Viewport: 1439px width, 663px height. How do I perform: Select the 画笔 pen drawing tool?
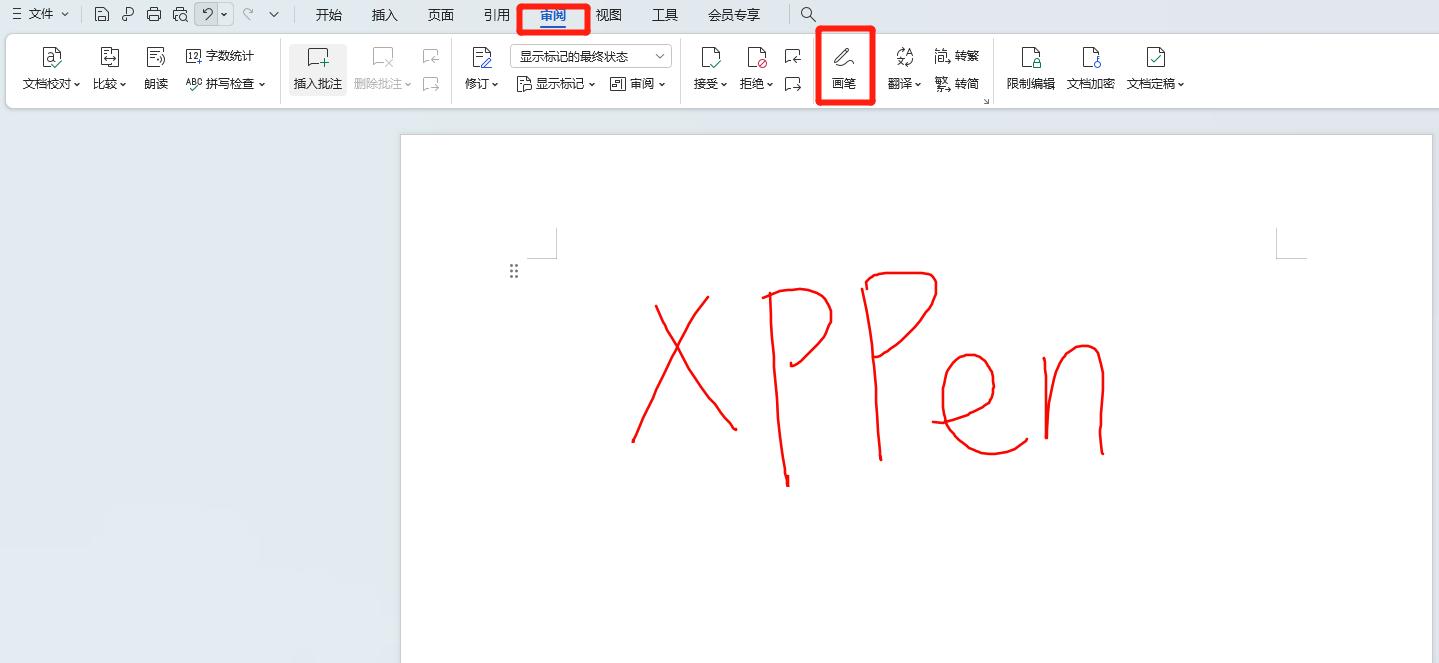(844, 66)
